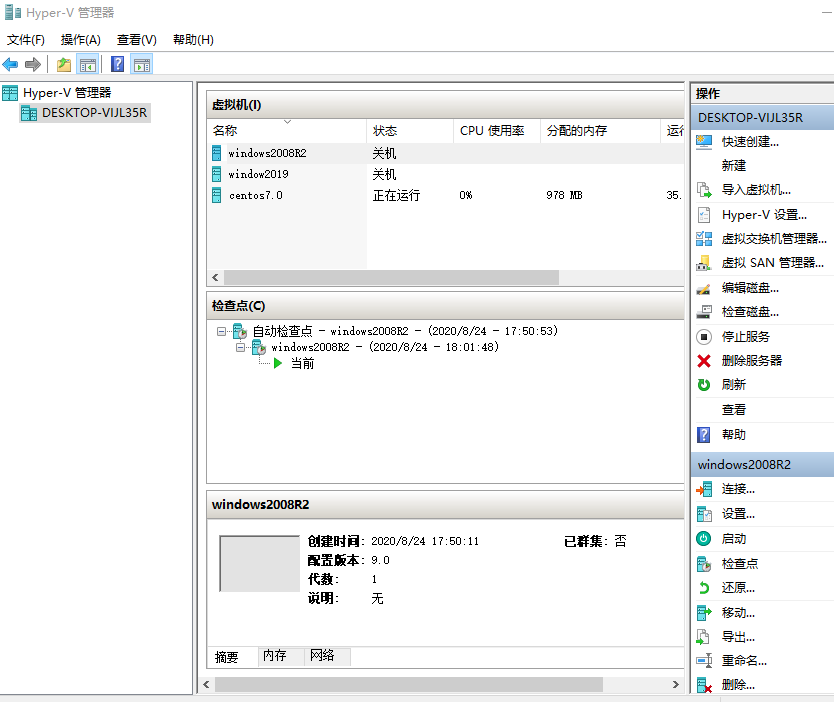
Task: Click the window2019 VM row icon
Action: [216, 174]
